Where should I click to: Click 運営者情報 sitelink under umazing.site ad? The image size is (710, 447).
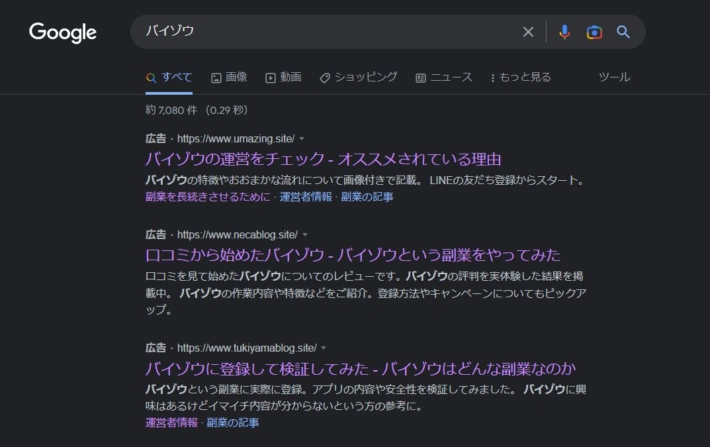pos(306,197)
